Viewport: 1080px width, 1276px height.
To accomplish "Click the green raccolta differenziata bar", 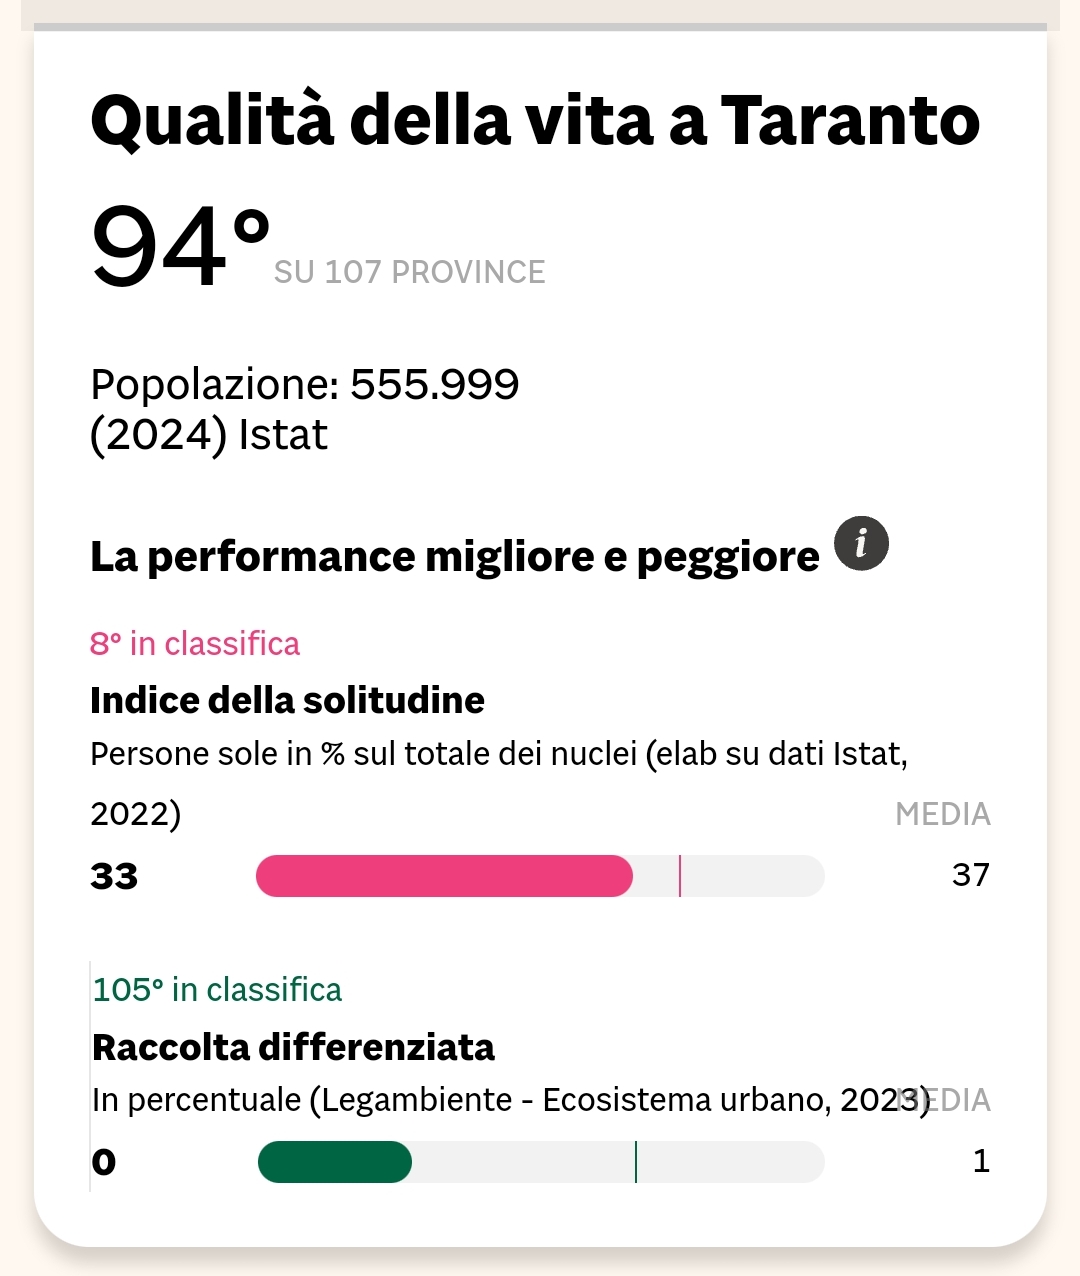I will pyautogui.click(x=335, y=1162).
